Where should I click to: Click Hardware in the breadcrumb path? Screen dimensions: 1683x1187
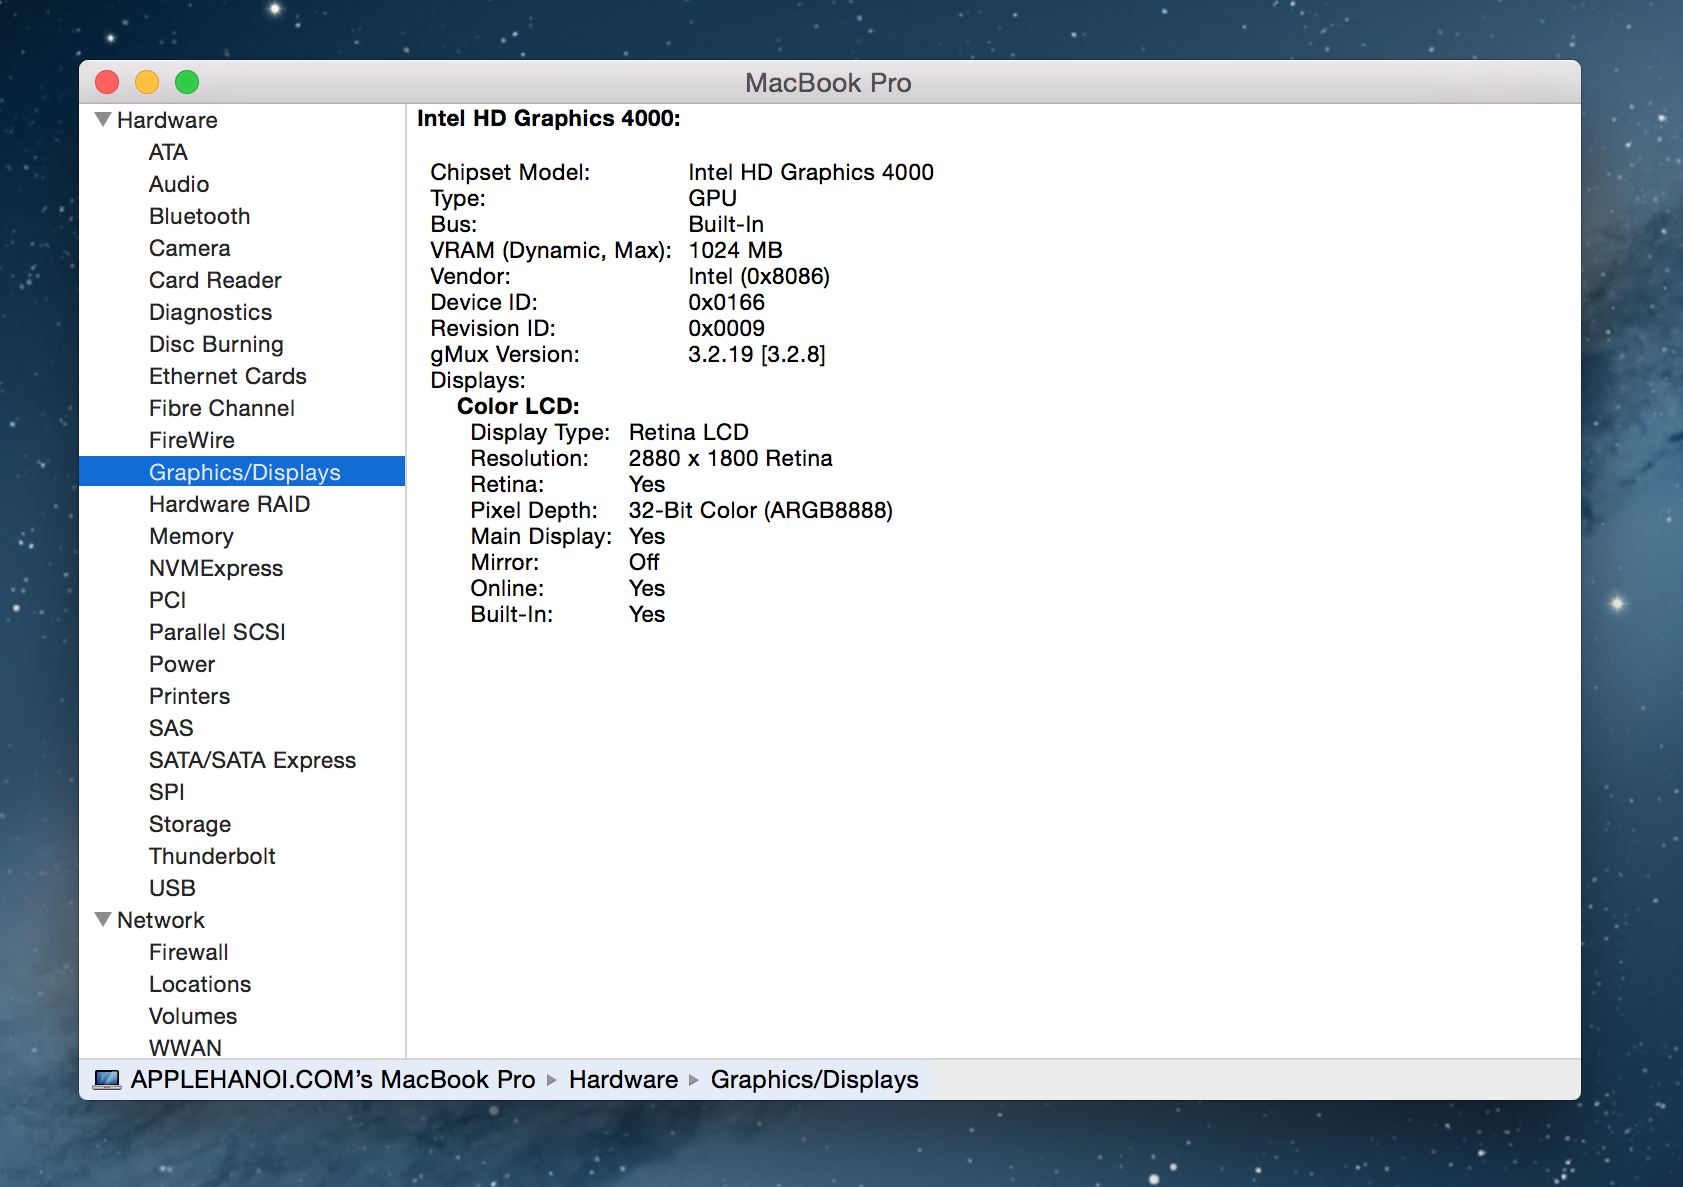pyautogui.click(x=622, y=1079)
